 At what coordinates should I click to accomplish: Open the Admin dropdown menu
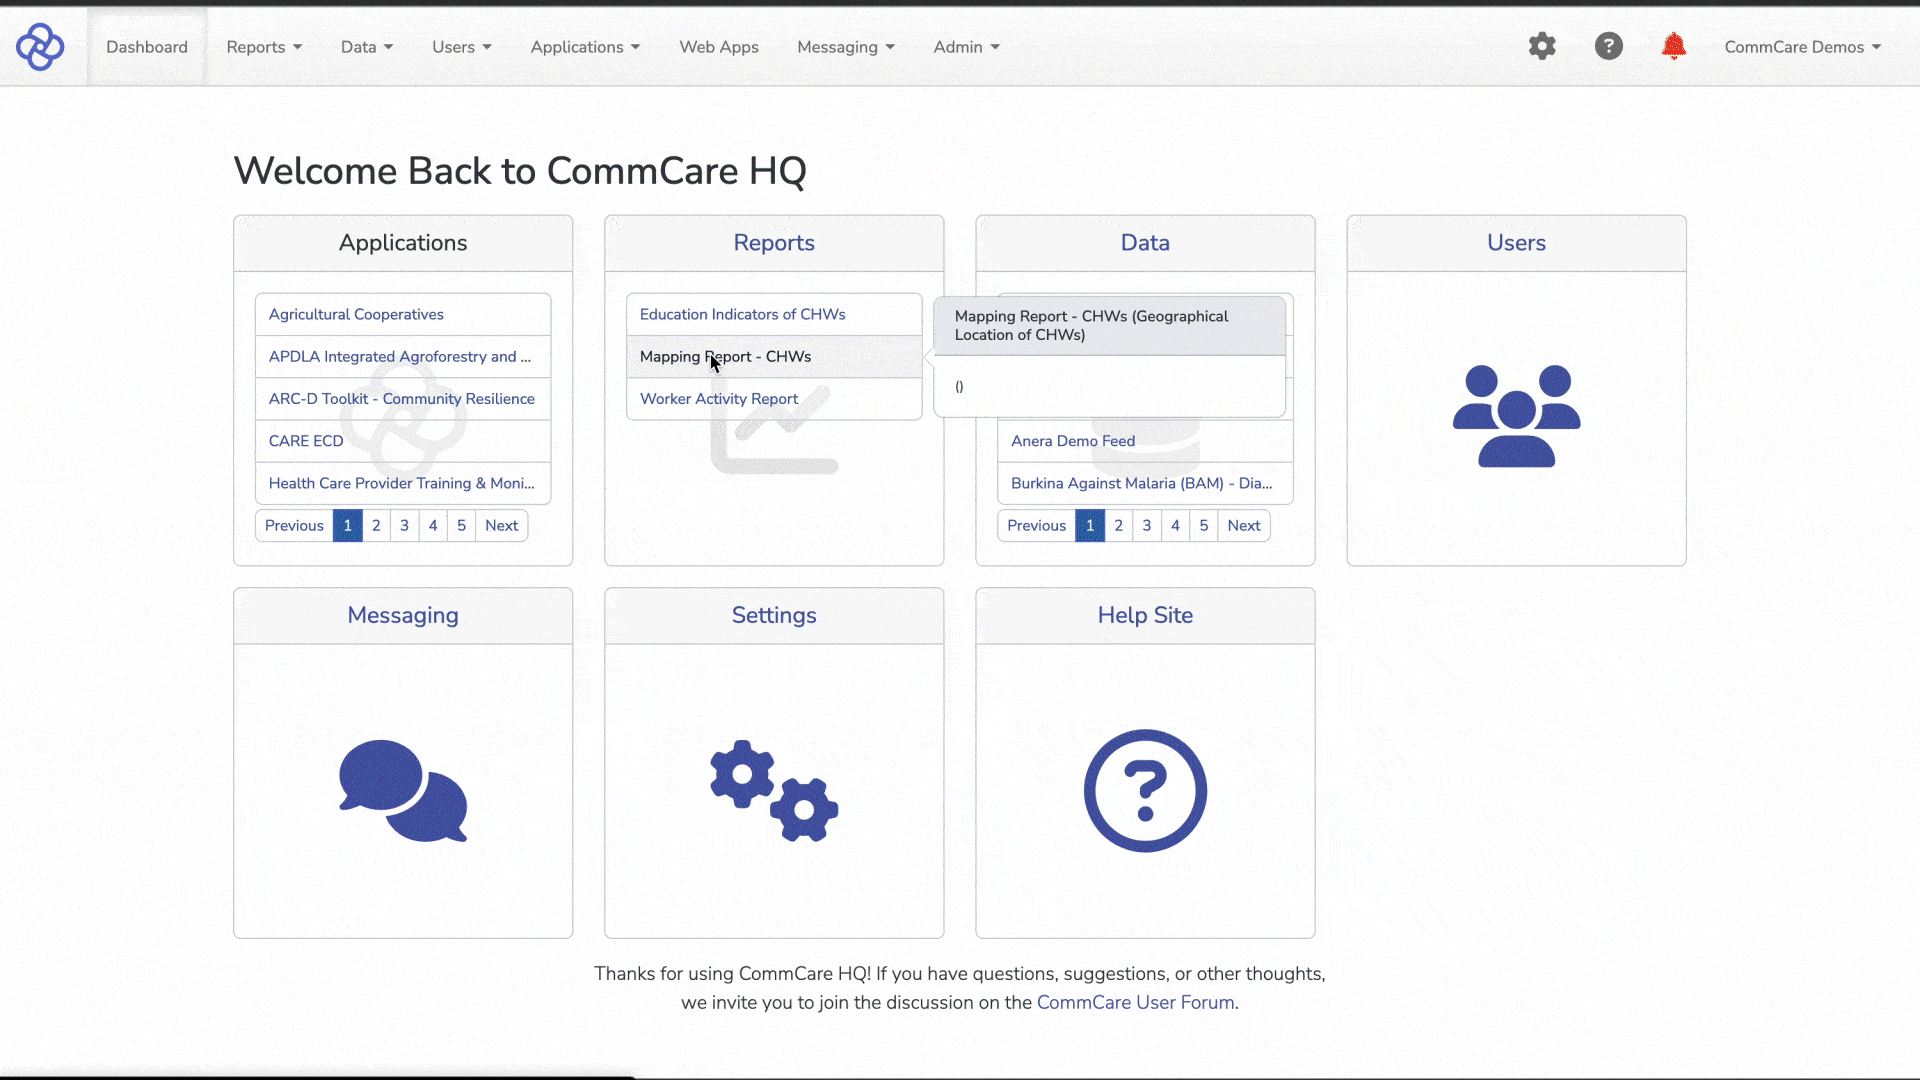(x=965, y=46)
